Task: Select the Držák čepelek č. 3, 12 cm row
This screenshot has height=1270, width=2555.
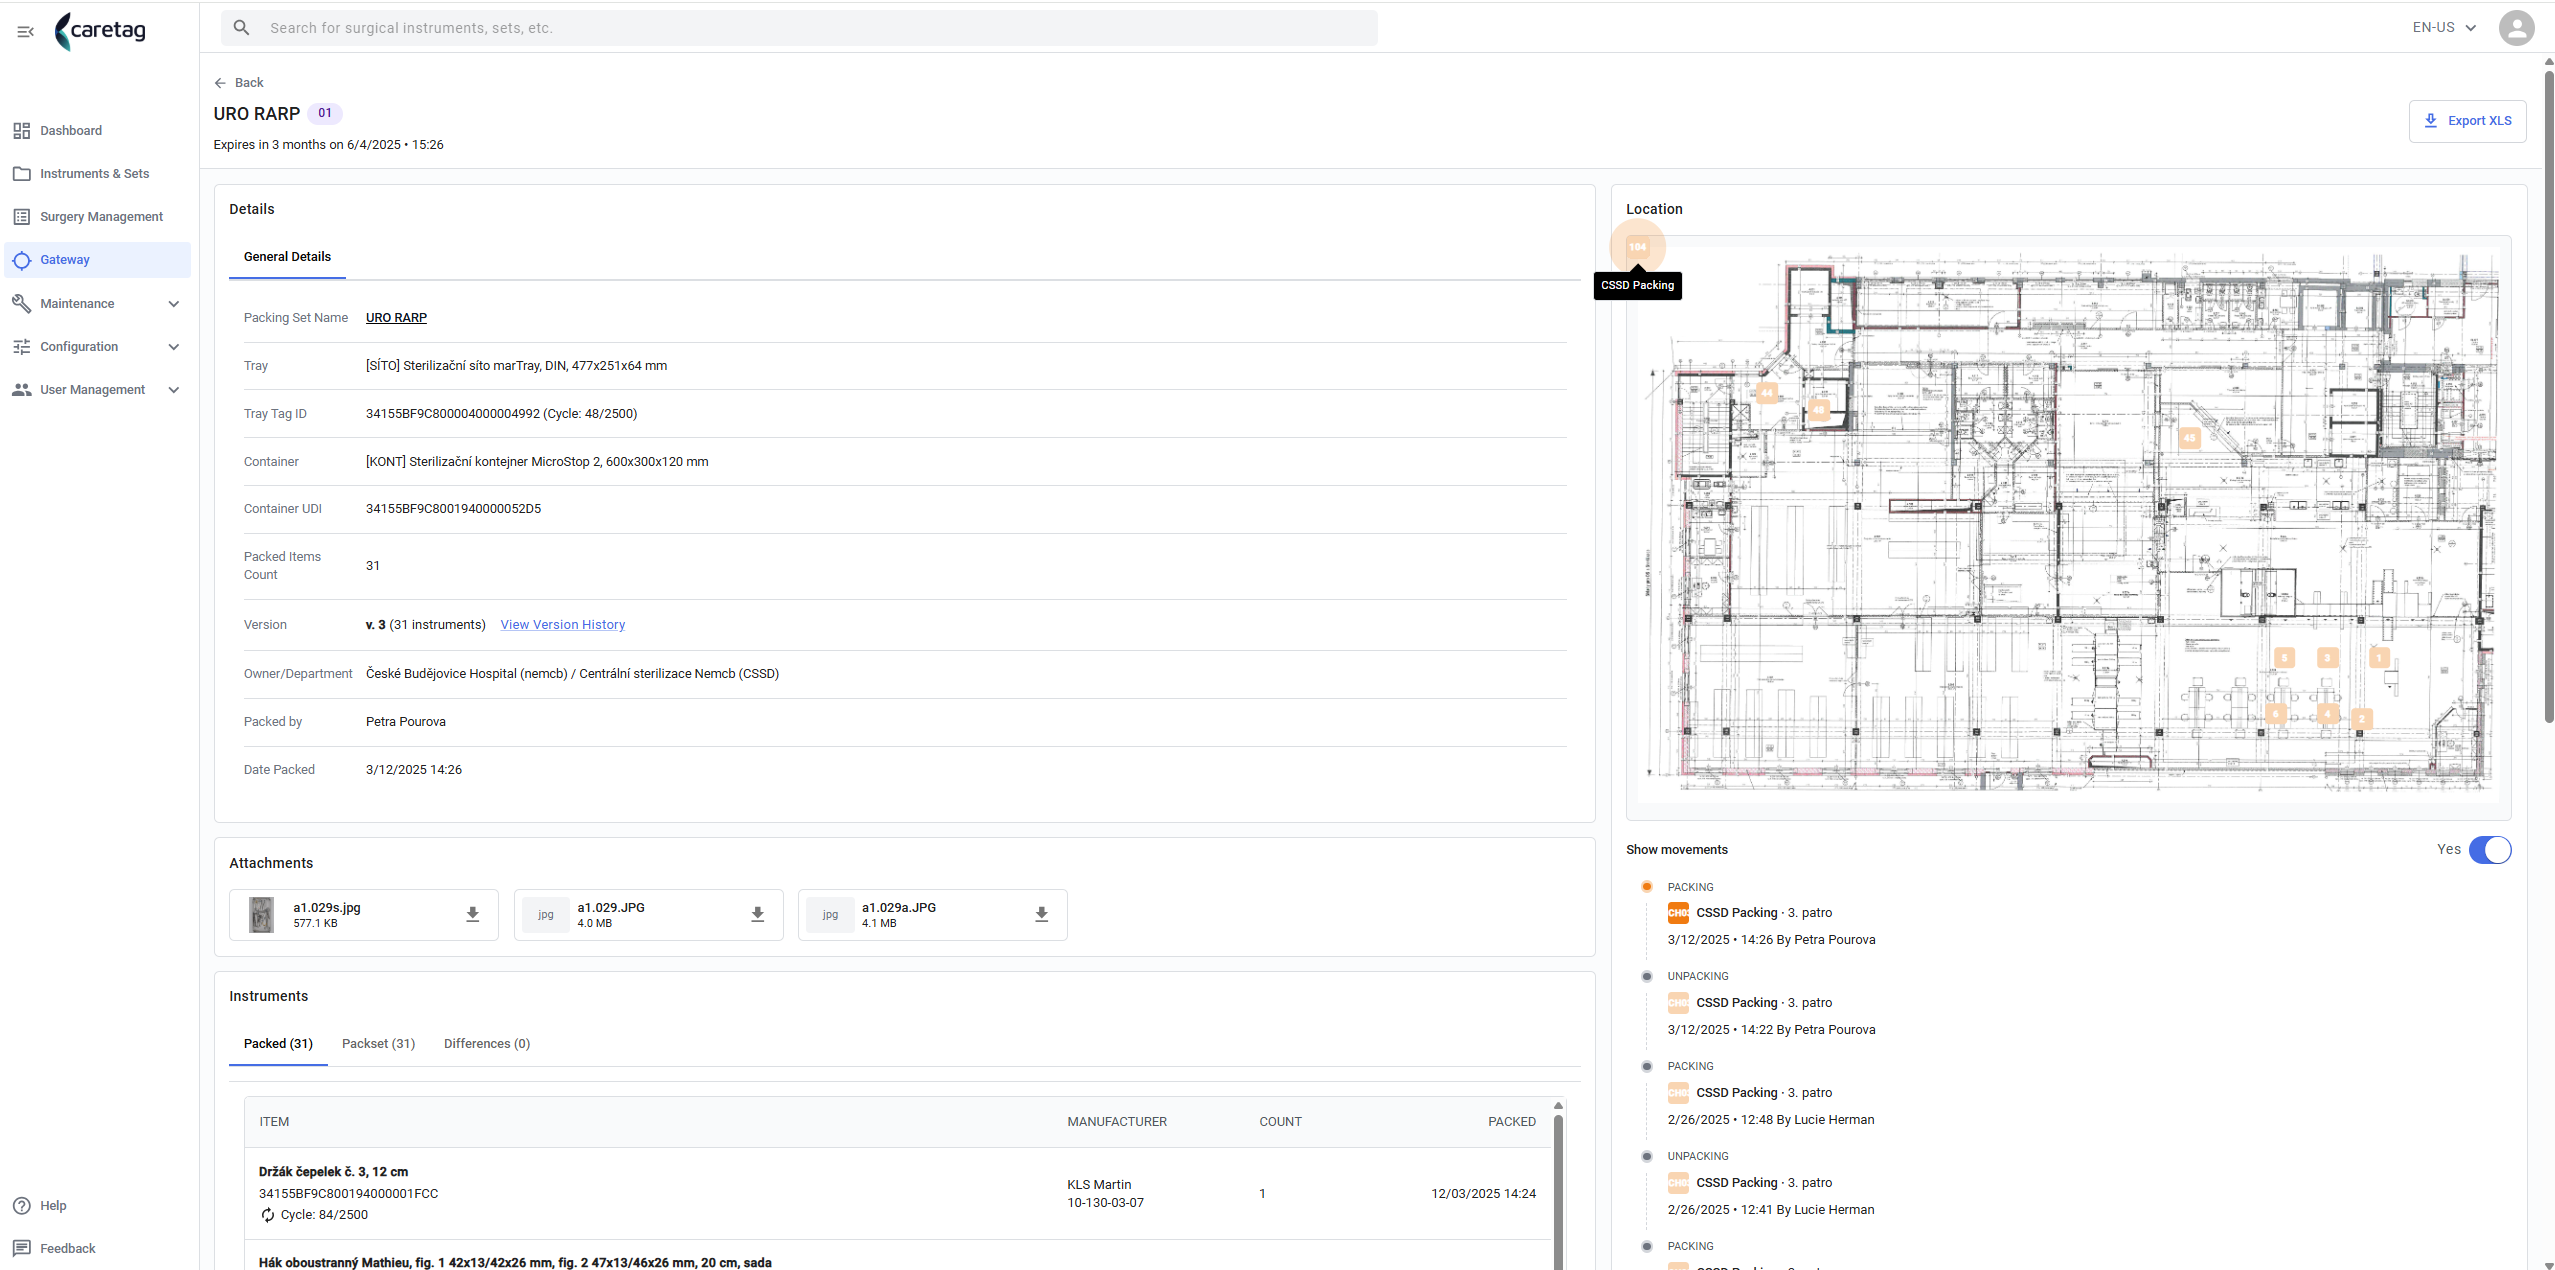Action: pyautogui.click(x=897, y=1194)
